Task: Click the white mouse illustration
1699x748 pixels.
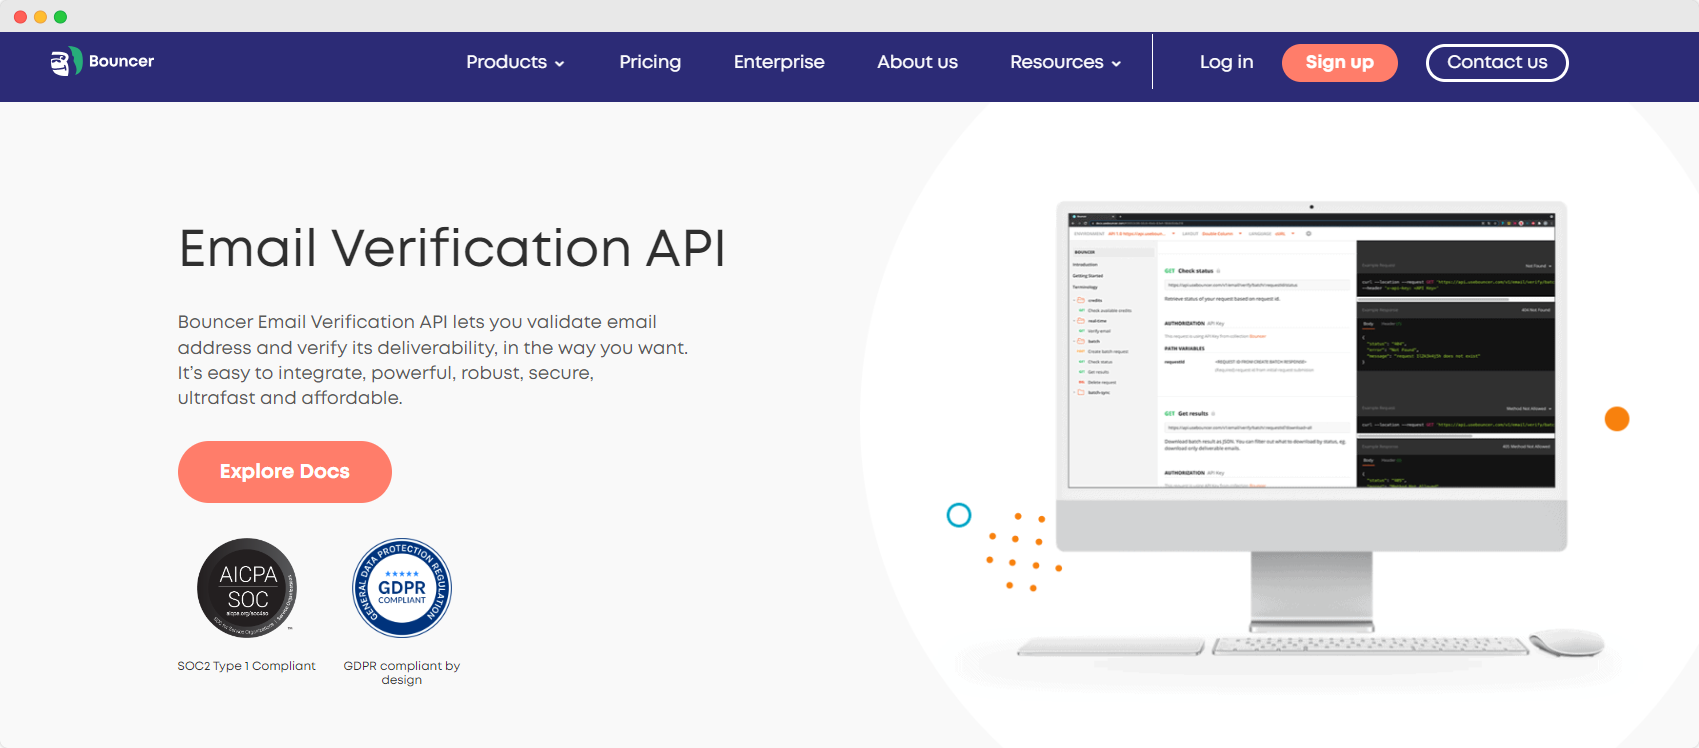Action: (x=1567, y=643)
